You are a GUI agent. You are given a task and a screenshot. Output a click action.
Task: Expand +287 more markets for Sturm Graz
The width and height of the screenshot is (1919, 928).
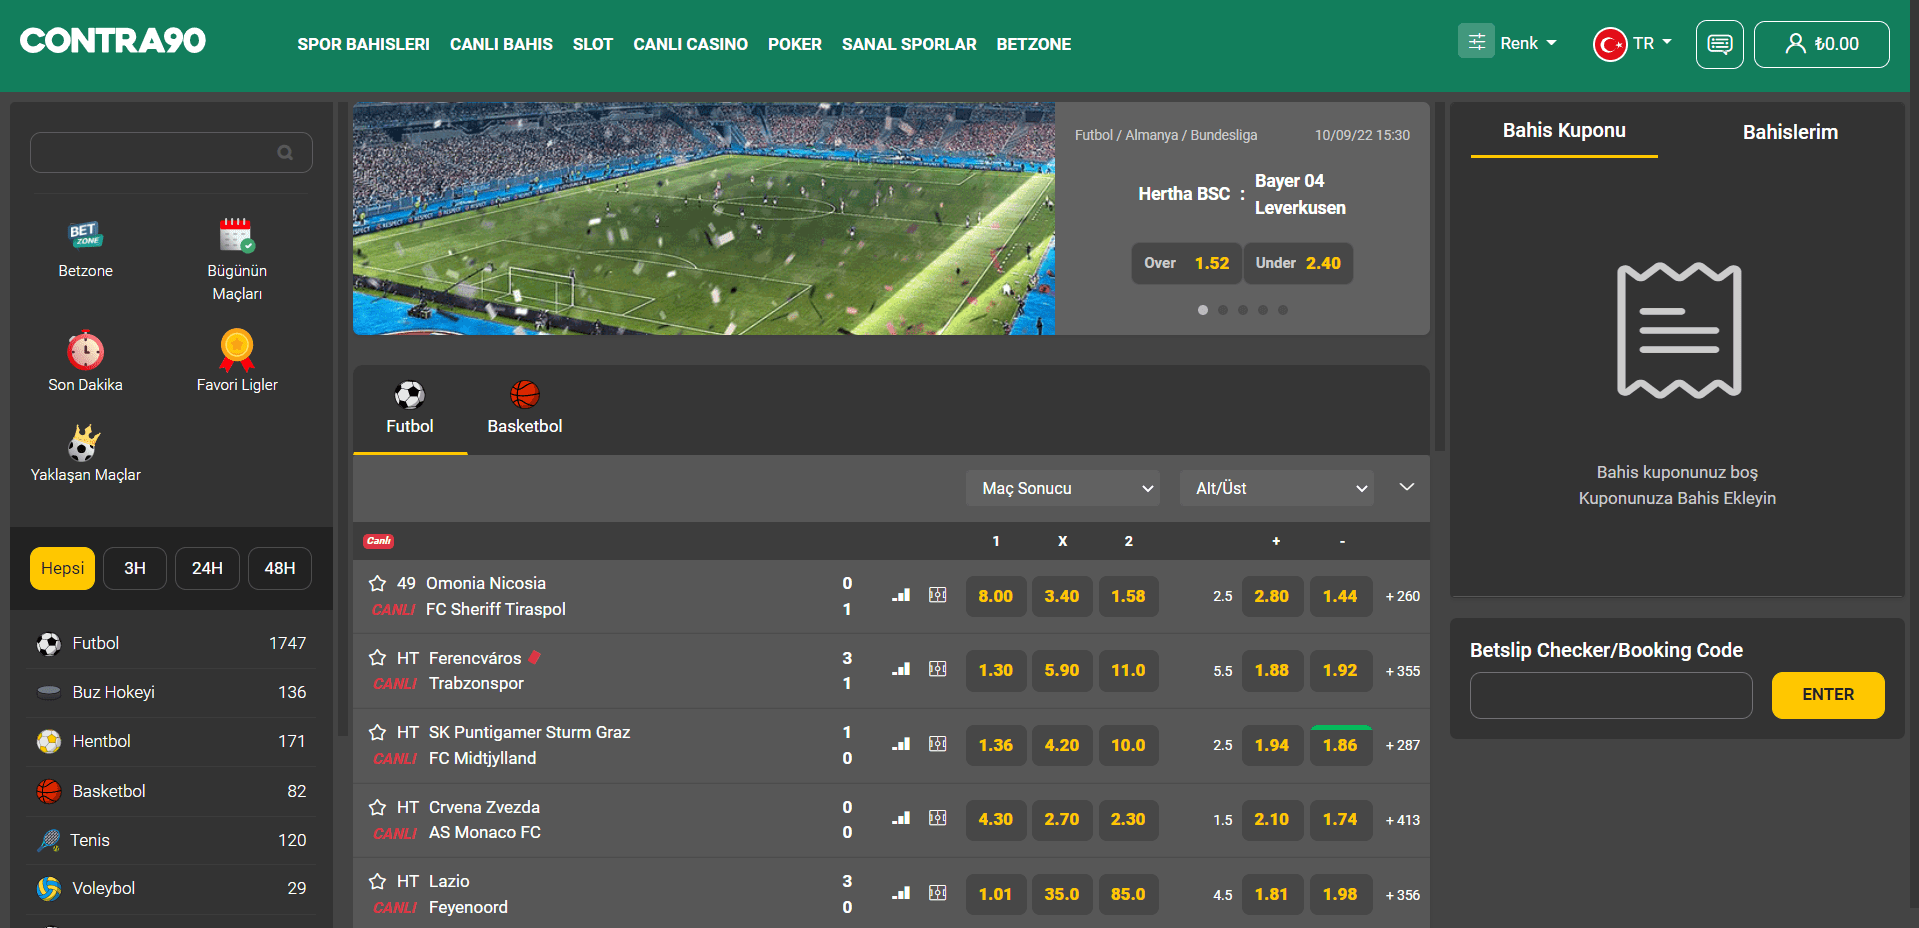[x=1402, y=745]
